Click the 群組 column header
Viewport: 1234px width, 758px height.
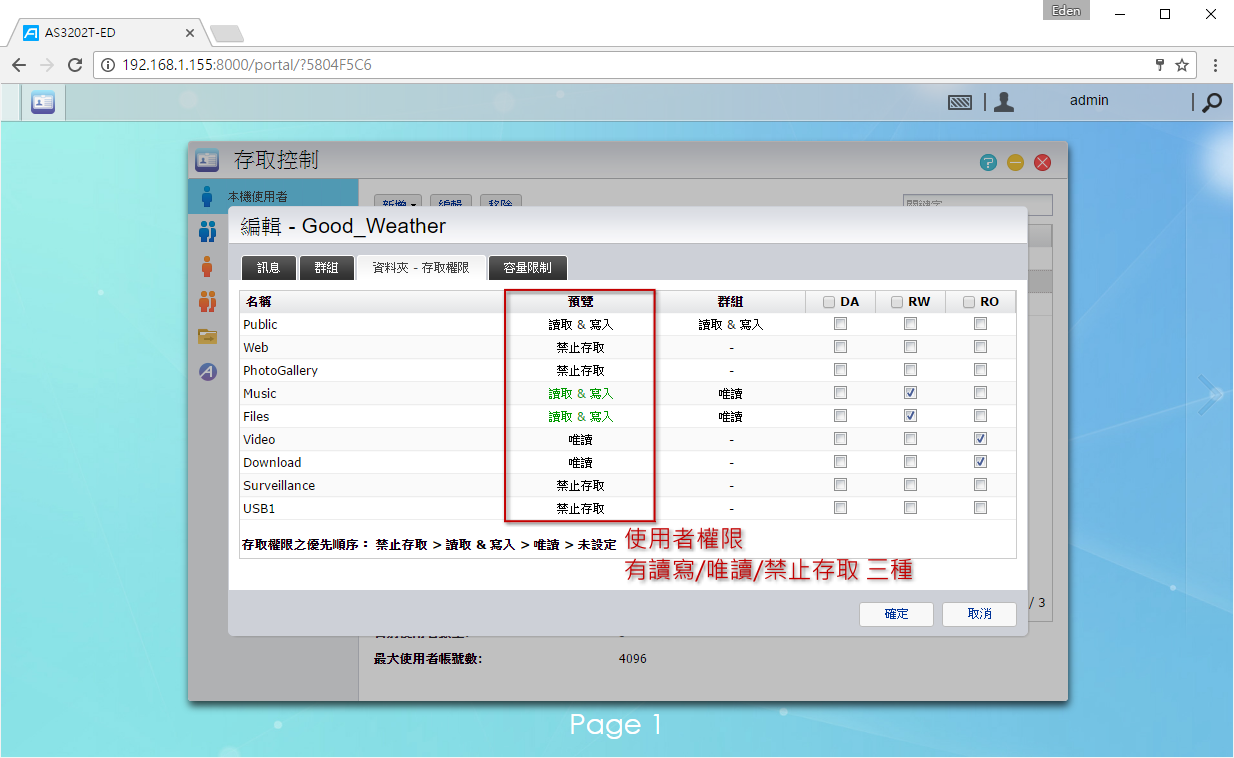(730, 301)
